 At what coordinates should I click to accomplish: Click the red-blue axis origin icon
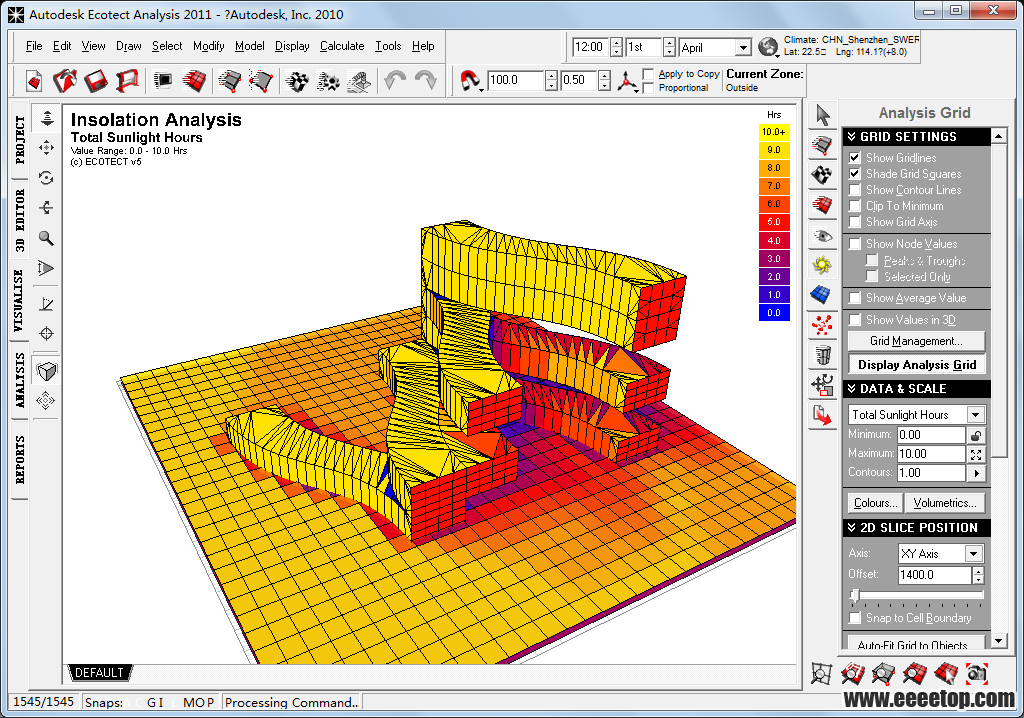[628, 82]
